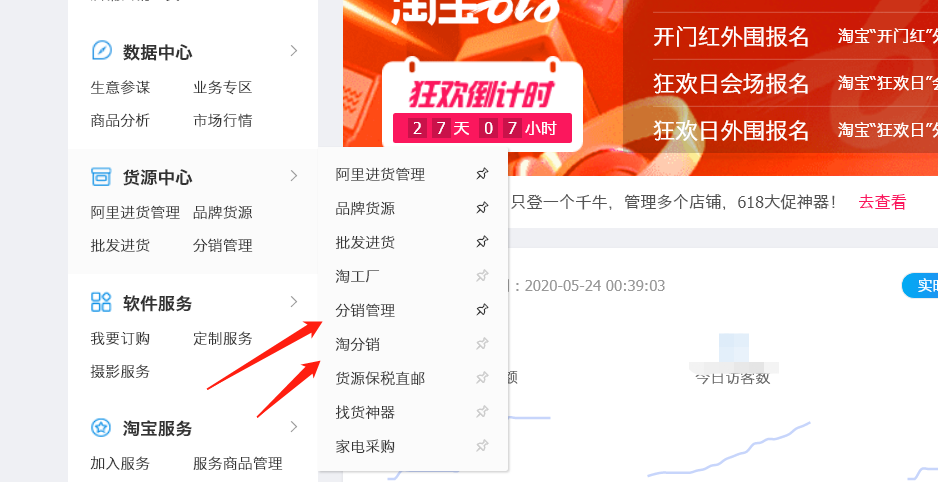Unpin 分销管理 with its pin icon
The height and width of the screenshot is (482, 938).
pos(482,310)
